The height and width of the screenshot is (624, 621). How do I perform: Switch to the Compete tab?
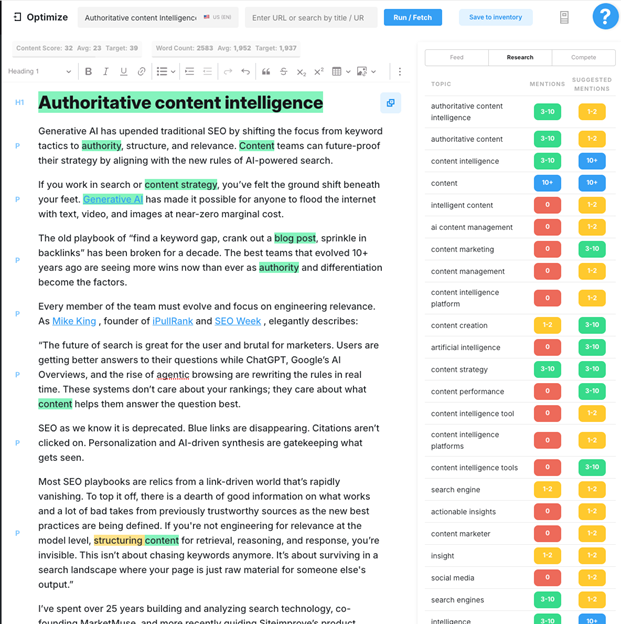(x=581, y=58)
